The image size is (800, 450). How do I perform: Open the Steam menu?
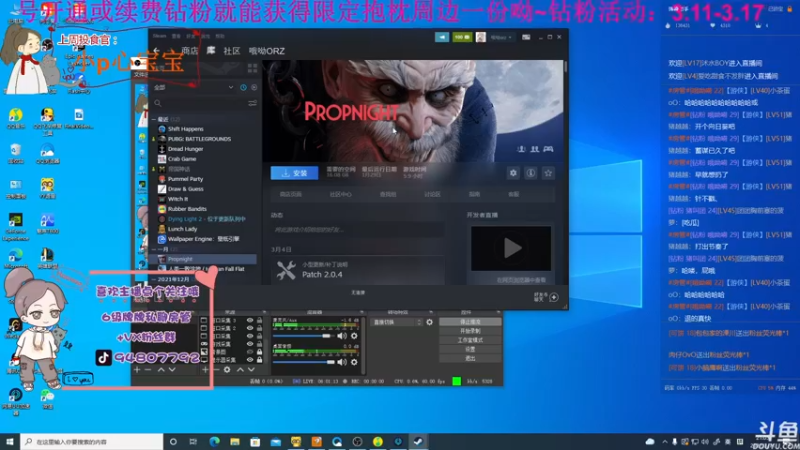[159, 36]
